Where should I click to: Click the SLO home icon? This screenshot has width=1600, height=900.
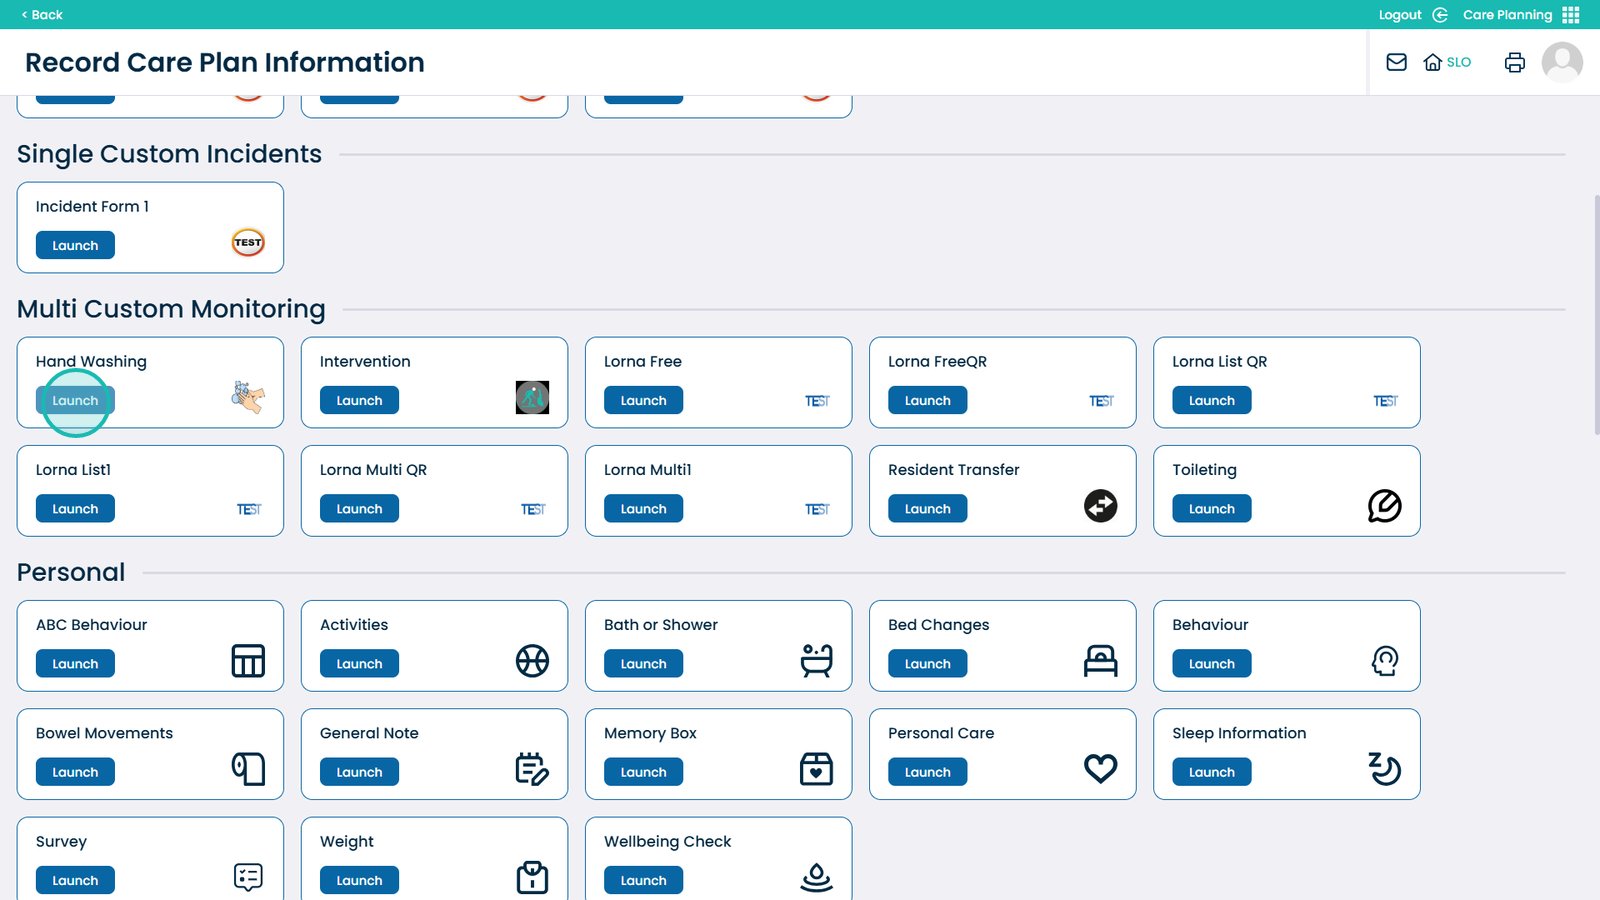[1446, 62]
